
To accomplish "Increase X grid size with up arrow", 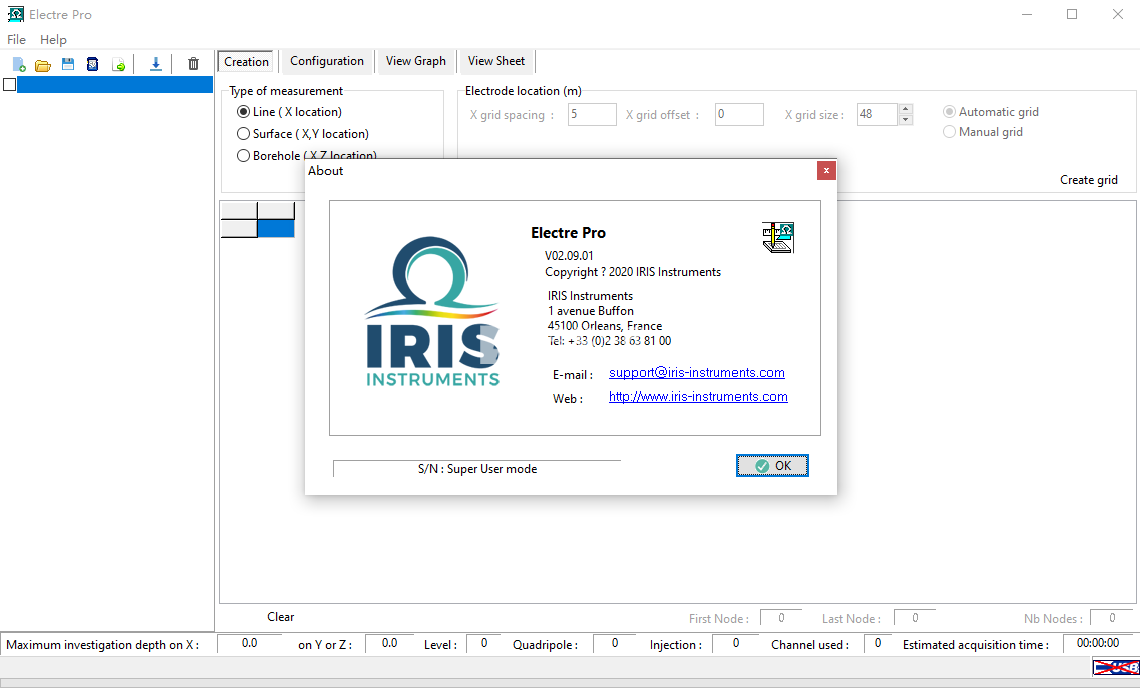I will click(905, 109).
